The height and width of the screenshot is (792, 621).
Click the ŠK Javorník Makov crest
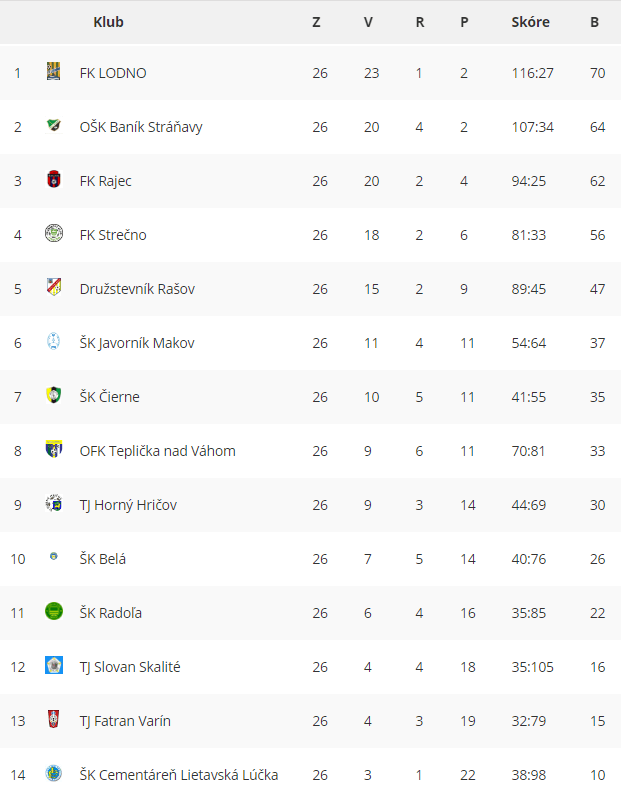[54, 341]
